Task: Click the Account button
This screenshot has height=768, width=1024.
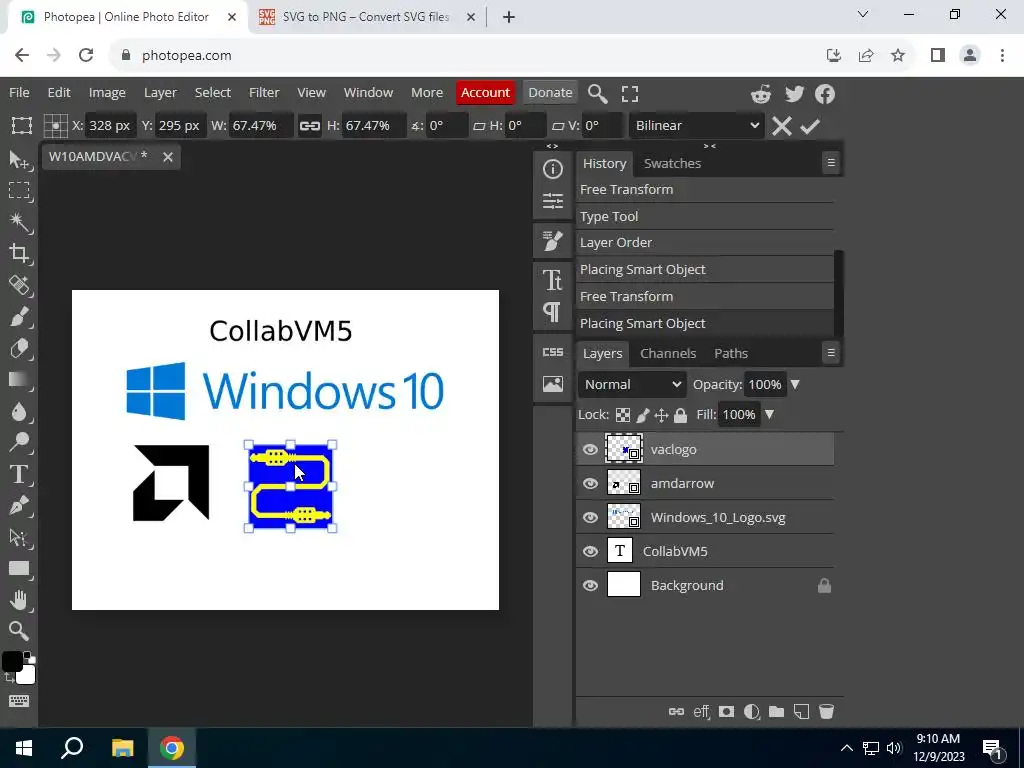Action: point(485,93)
